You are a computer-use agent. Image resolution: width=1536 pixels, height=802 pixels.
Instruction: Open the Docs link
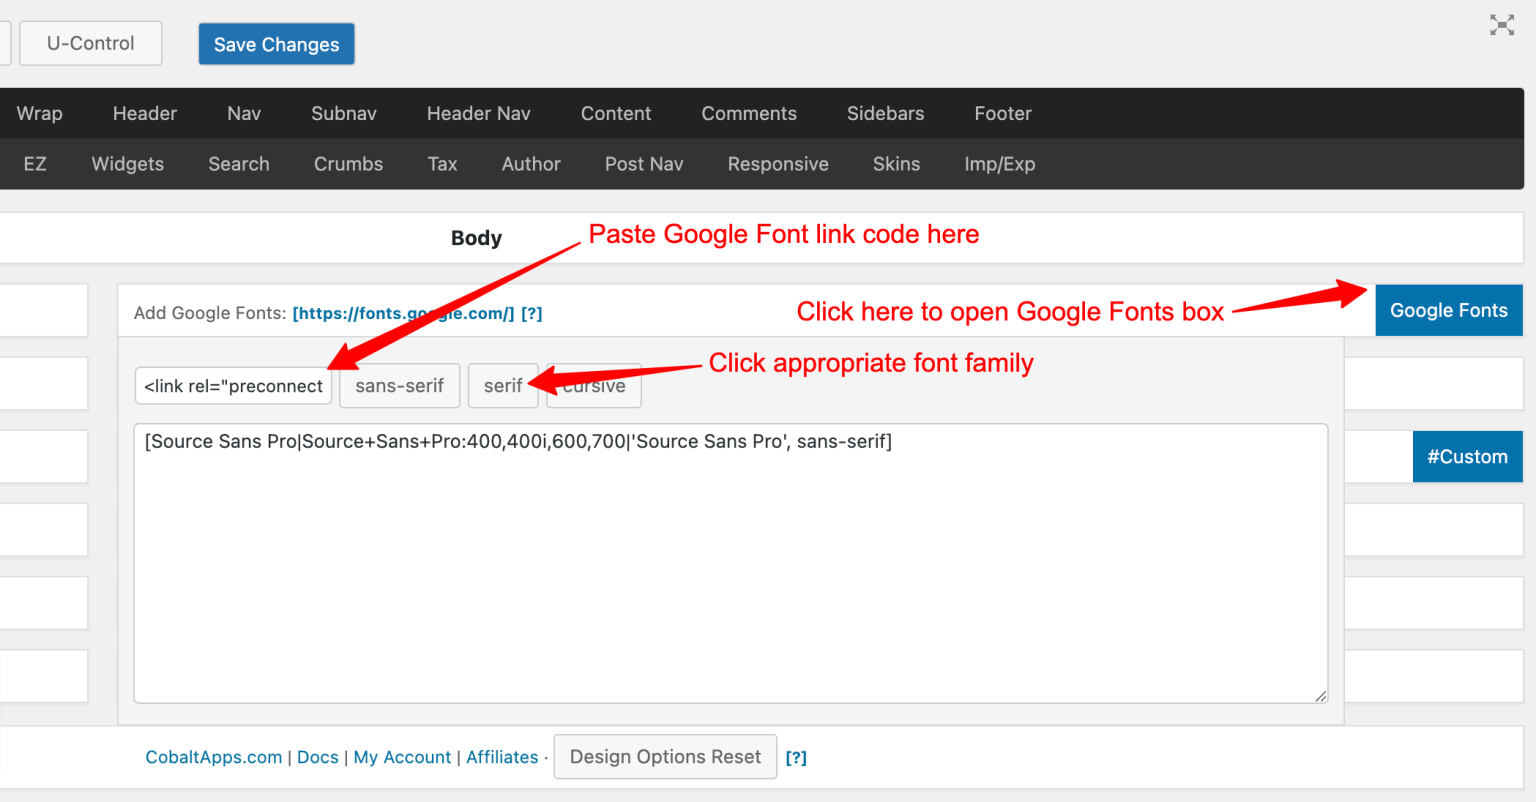click(x=318, y=757)
